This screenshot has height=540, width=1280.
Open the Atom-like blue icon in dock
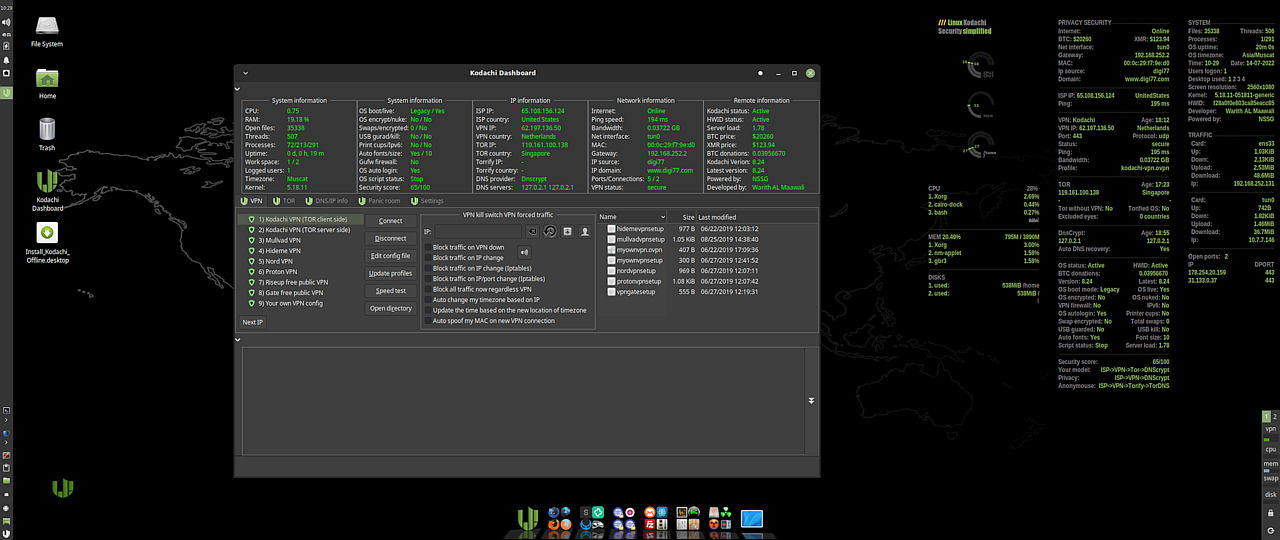click(x=662, y=512)
